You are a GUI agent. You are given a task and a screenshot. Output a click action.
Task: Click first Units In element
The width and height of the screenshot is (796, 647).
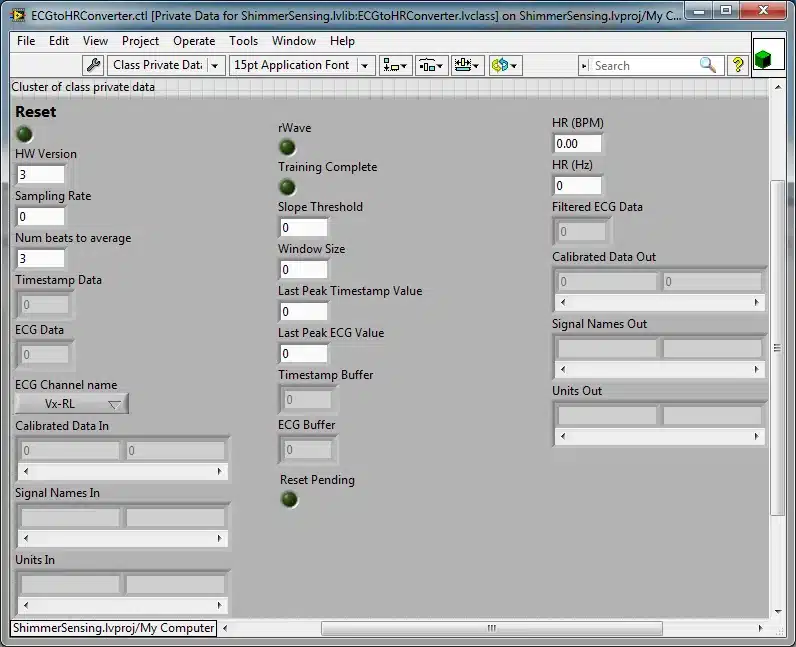tap(70, 585)
